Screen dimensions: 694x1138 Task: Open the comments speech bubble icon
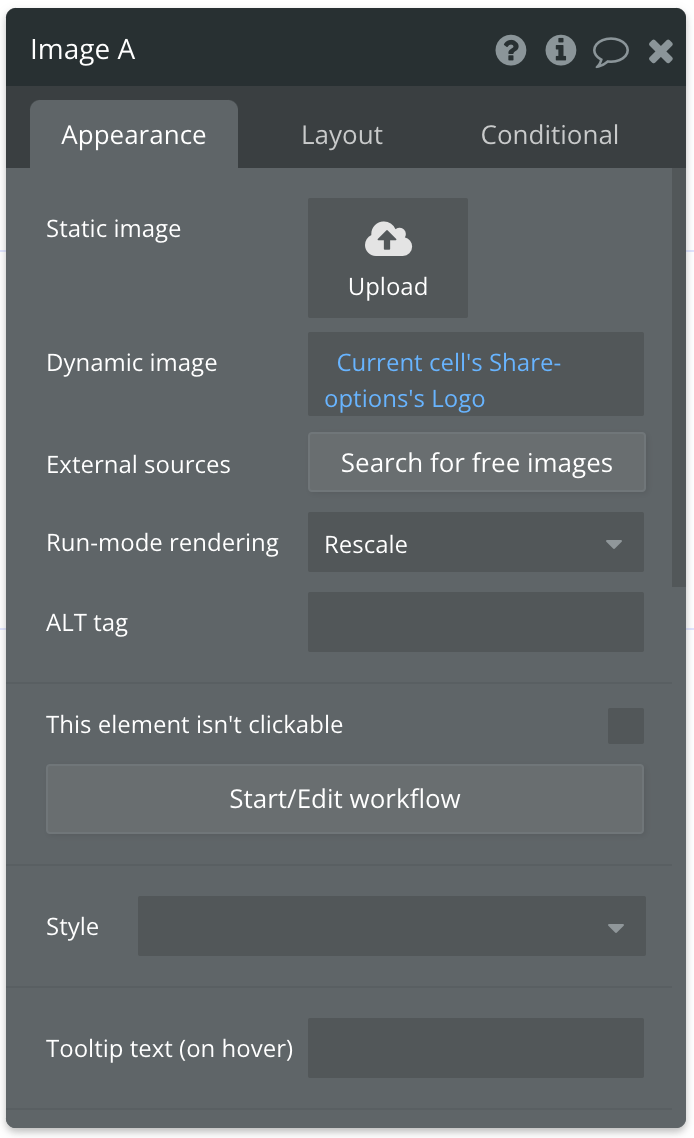611,52
